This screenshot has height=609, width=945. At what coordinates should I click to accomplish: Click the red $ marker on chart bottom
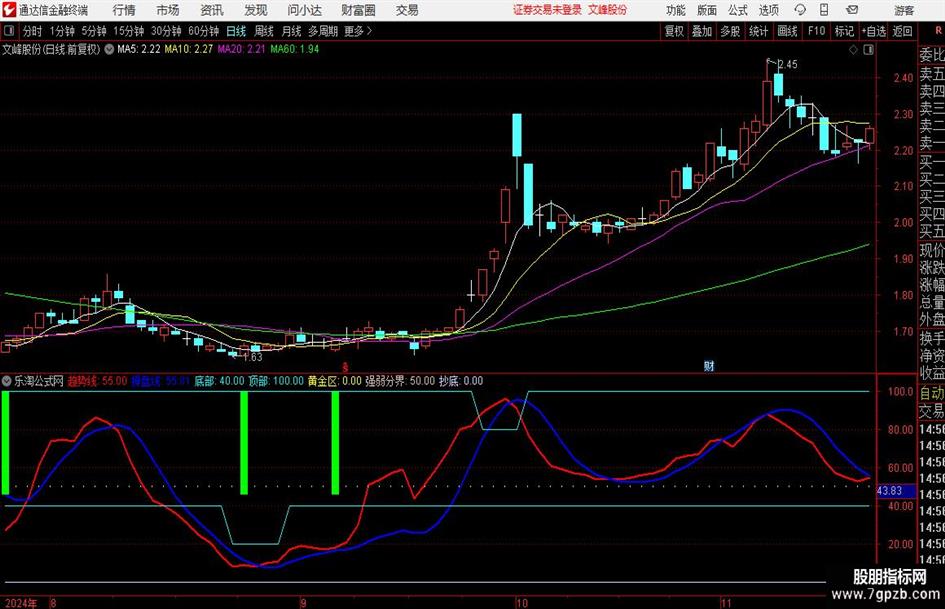(345, 366)
